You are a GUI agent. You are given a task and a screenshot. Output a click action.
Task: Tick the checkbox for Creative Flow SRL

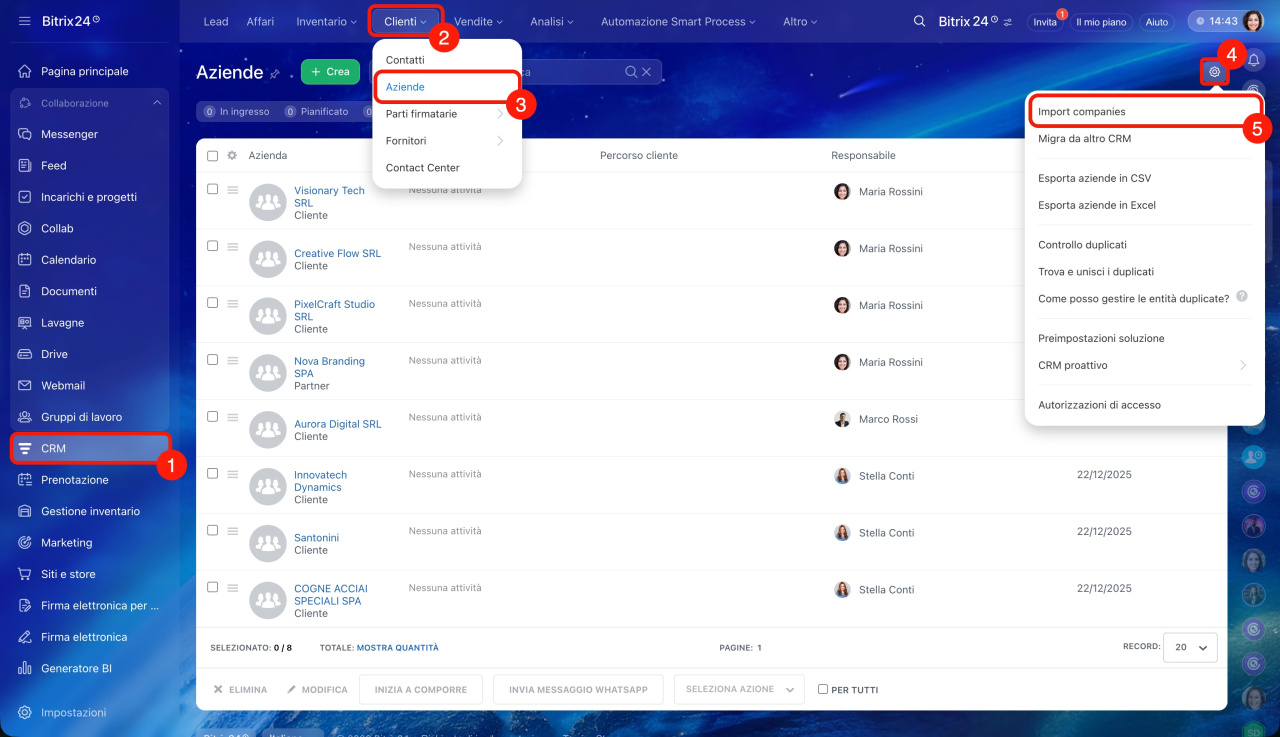click(x=212, y=246)
